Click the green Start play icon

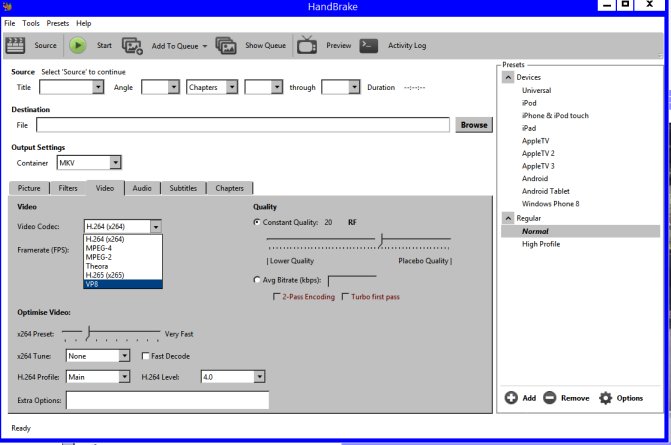point(77,45)
